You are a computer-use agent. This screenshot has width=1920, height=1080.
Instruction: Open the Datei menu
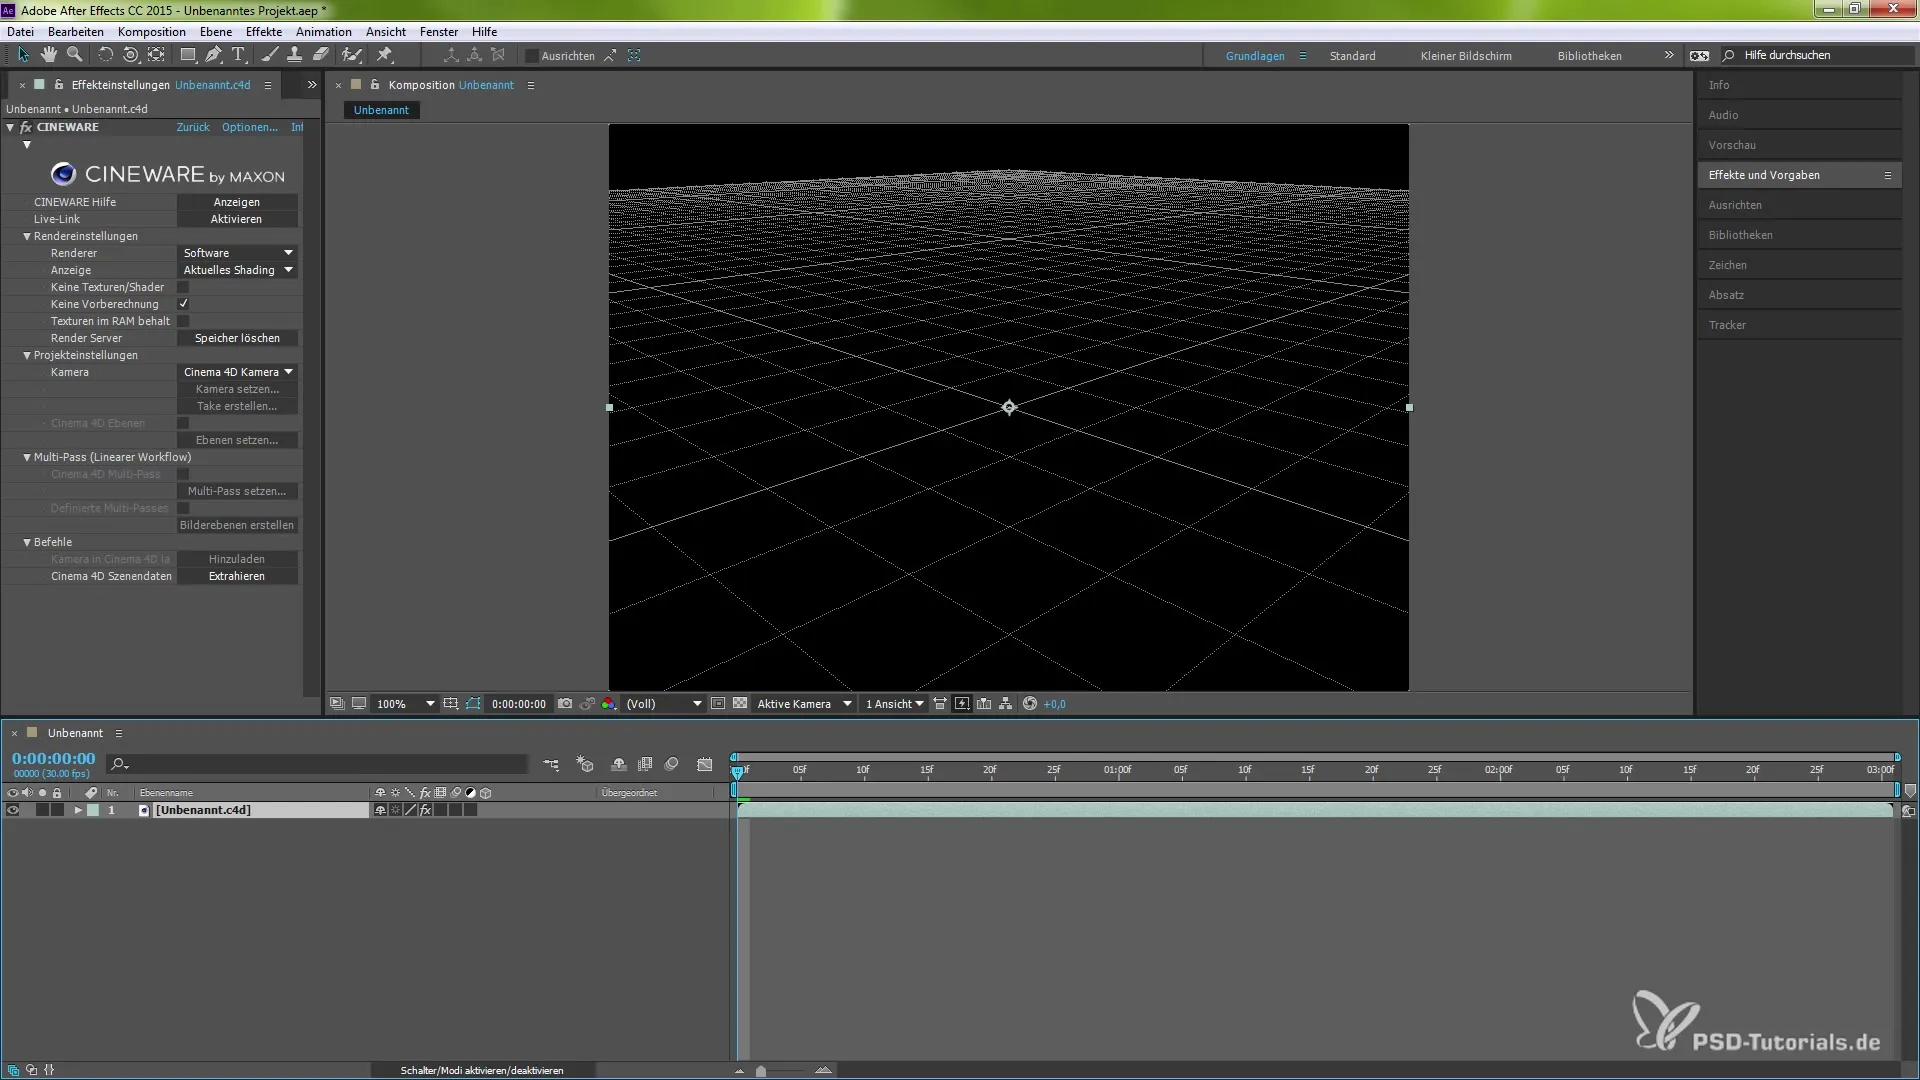[20, 31]
